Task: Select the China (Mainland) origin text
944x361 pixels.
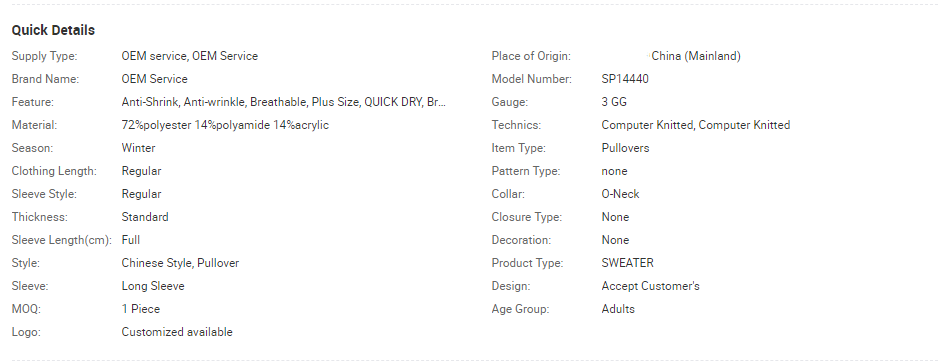Action: [x=696, y=56]
